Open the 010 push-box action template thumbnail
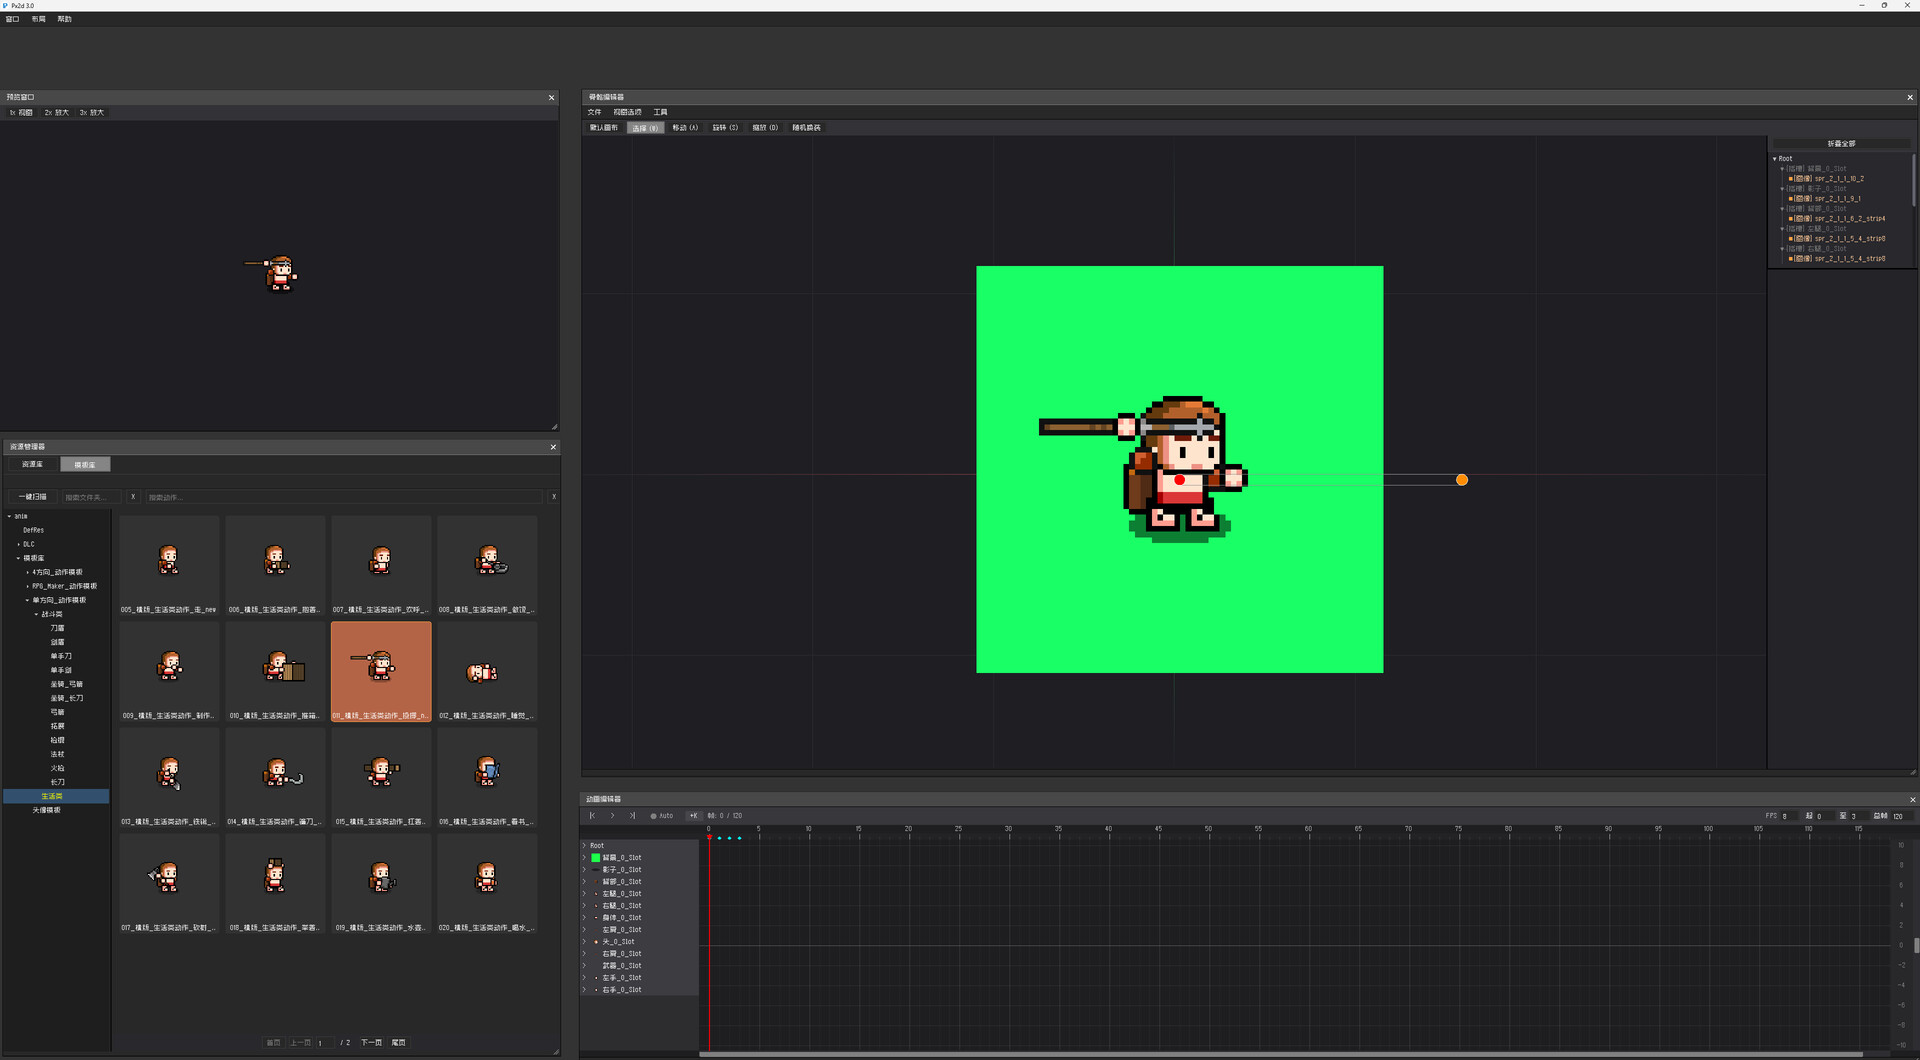 coord(275,672)
